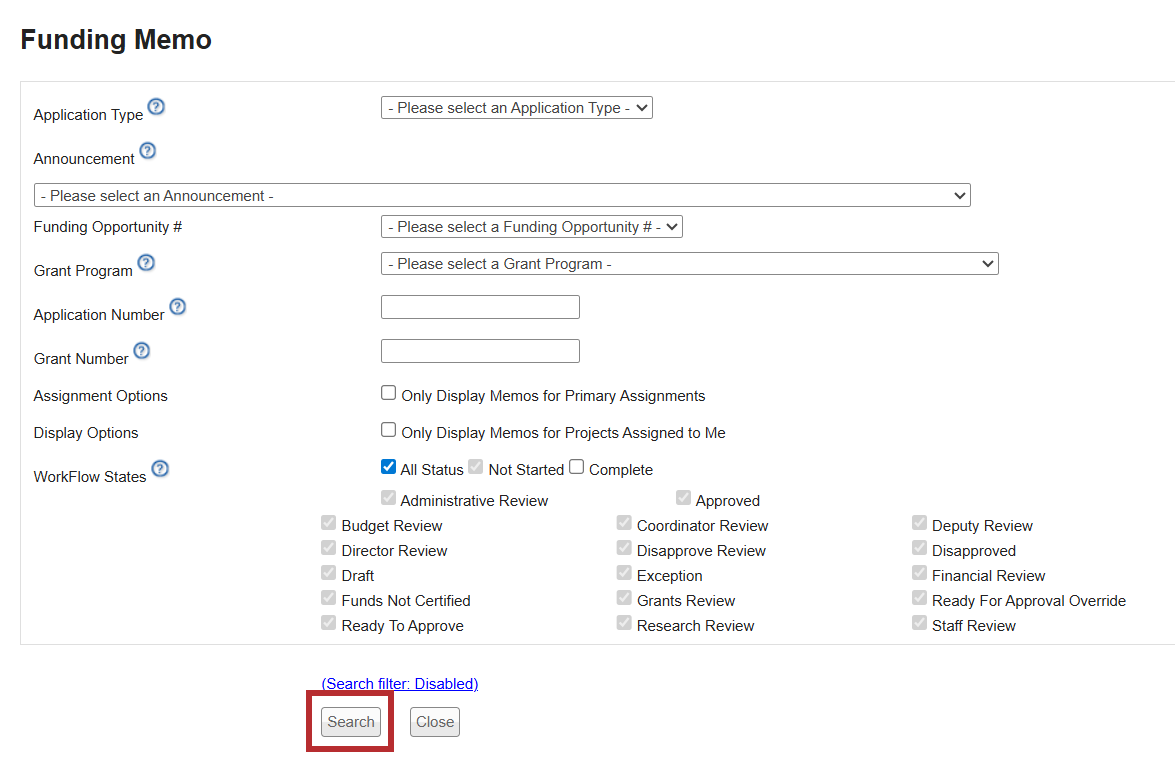Screen dimensions: 1175x759
Task: Toggle the Not Started checkbox
Action: (476, 467)
